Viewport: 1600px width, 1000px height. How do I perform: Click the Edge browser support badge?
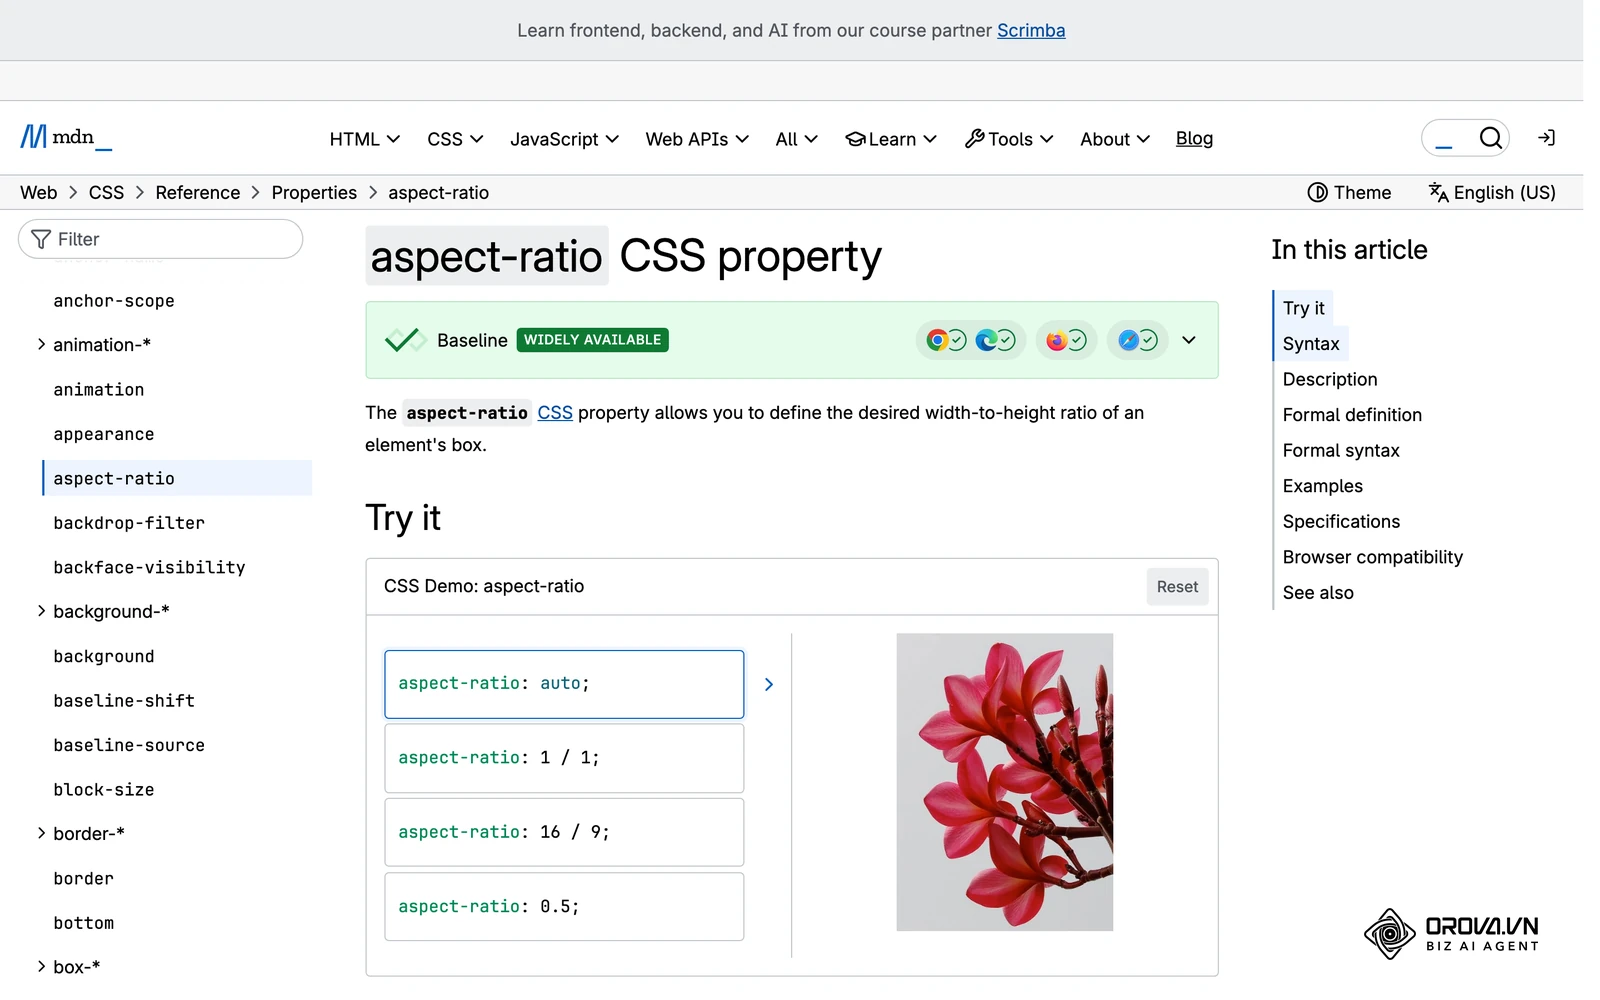point(995,340)
